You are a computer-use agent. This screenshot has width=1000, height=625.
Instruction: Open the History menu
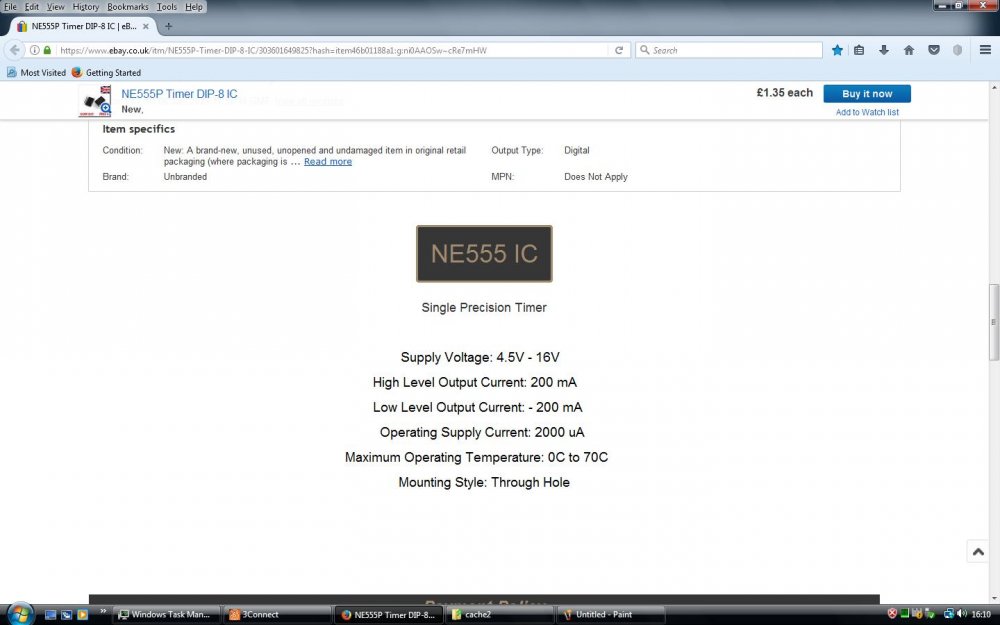[x=85, y=7]
